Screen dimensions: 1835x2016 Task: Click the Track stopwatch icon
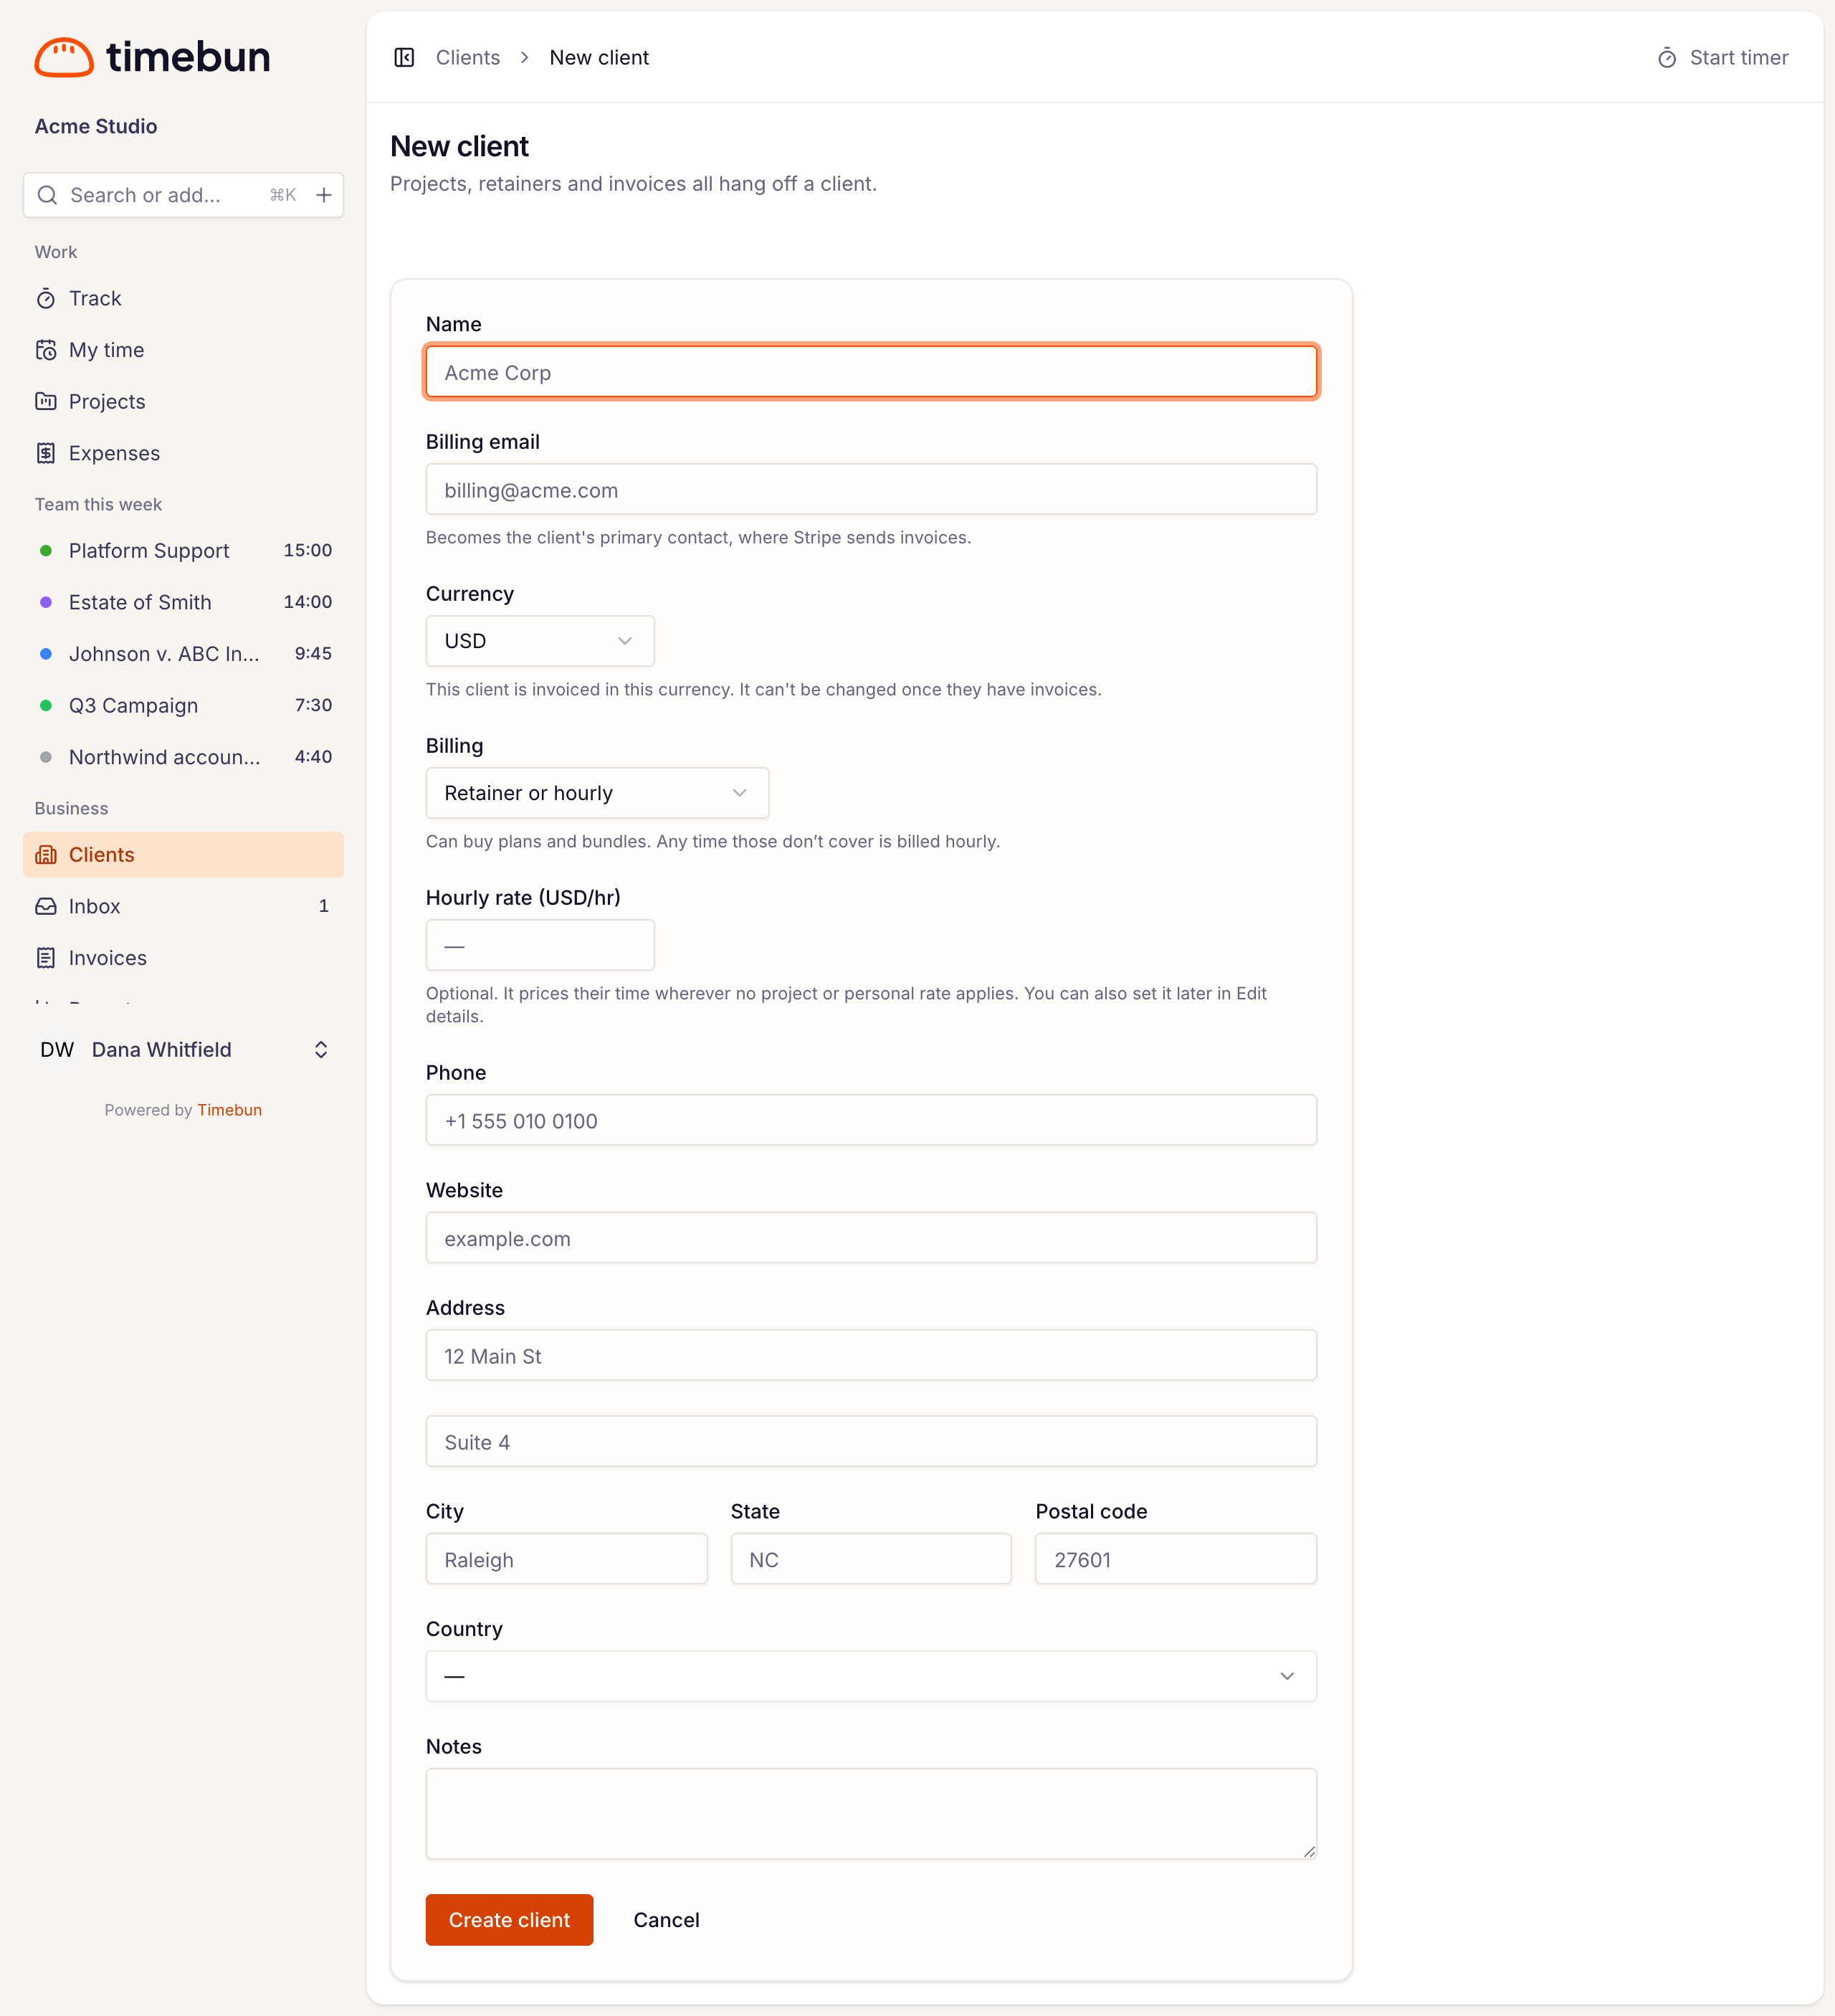46,299
